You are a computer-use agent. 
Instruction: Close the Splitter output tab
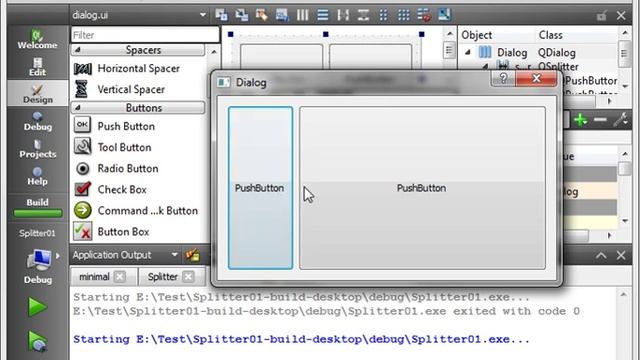click(188, 277)
